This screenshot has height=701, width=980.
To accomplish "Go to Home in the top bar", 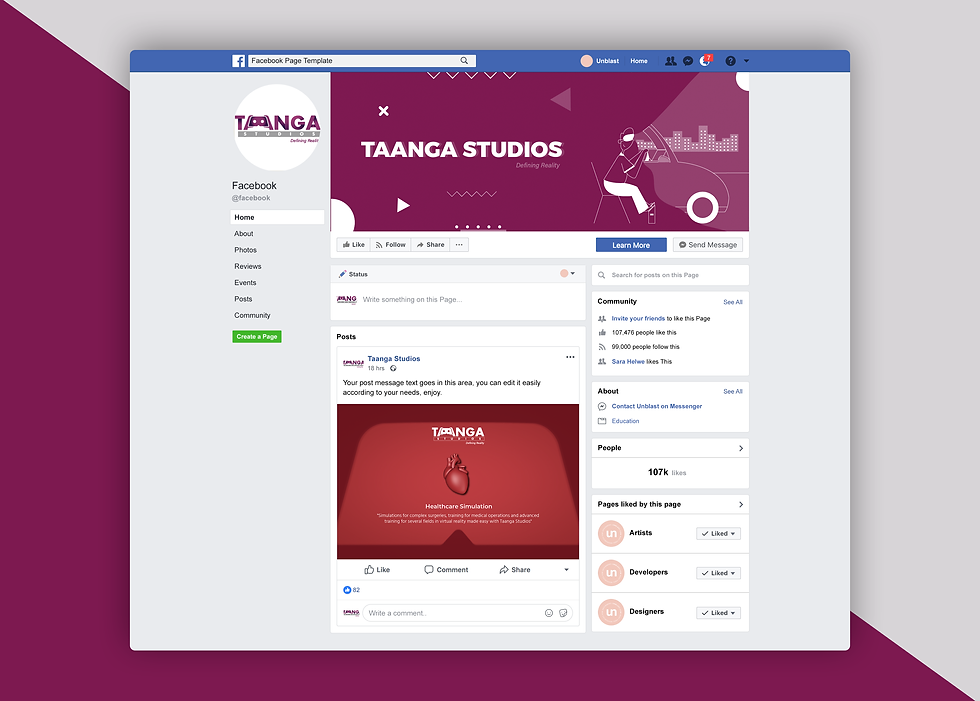I will tap(639, 61).
